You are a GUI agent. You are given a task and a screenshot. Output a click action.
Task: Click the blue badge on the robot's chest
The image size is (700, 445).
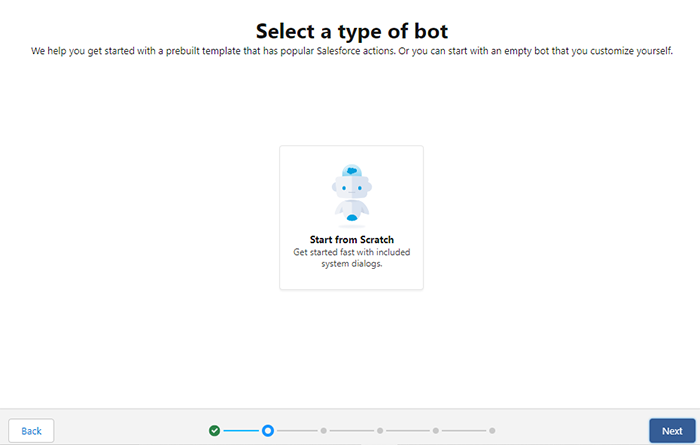(351, 217)
